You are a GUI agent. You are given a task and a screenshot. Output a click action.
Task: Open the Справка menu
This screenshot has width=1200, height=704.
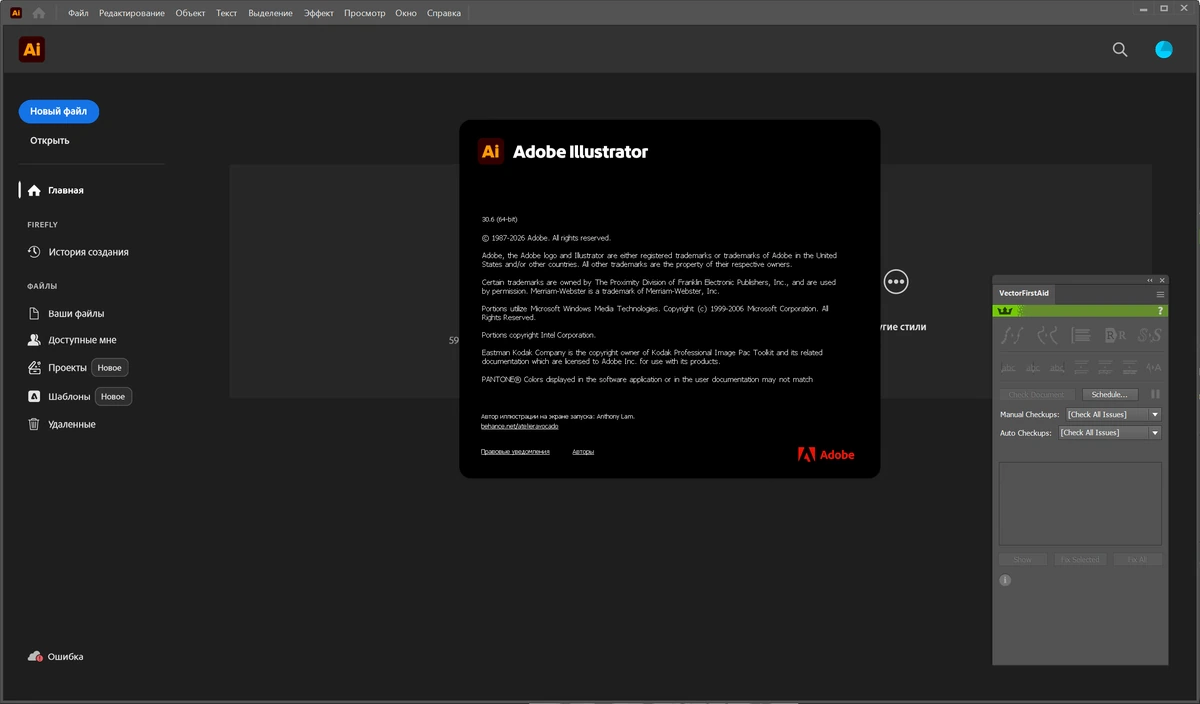[444, 13]
